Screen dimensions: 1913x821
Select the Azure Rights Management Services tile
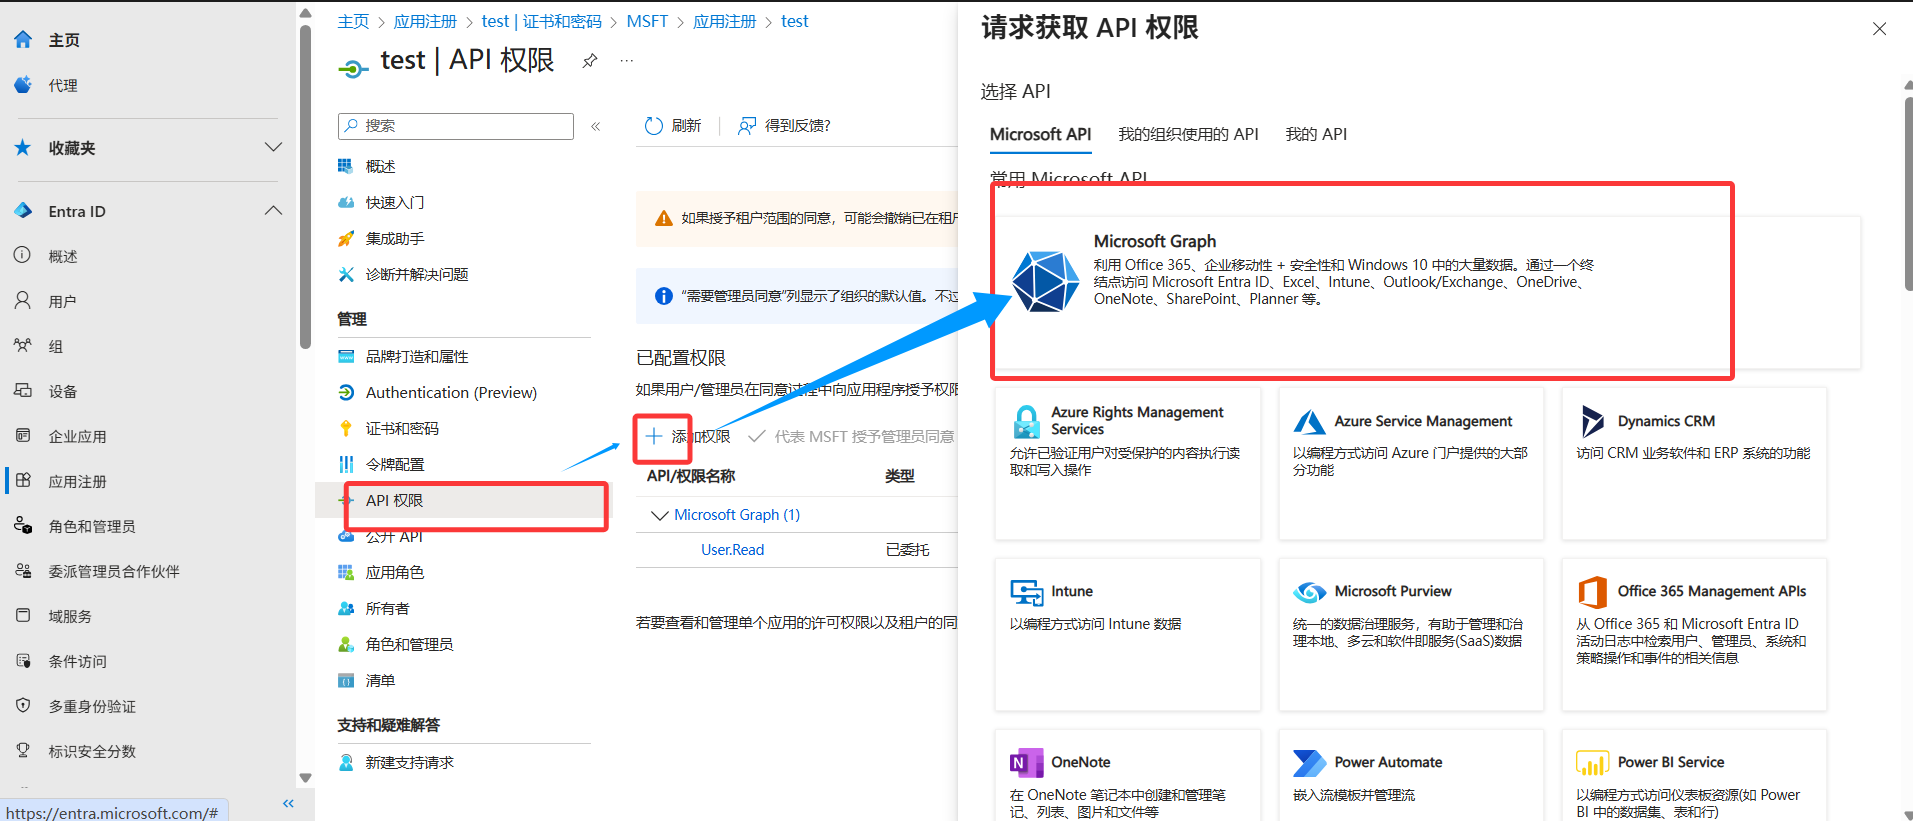point(1127,462)
